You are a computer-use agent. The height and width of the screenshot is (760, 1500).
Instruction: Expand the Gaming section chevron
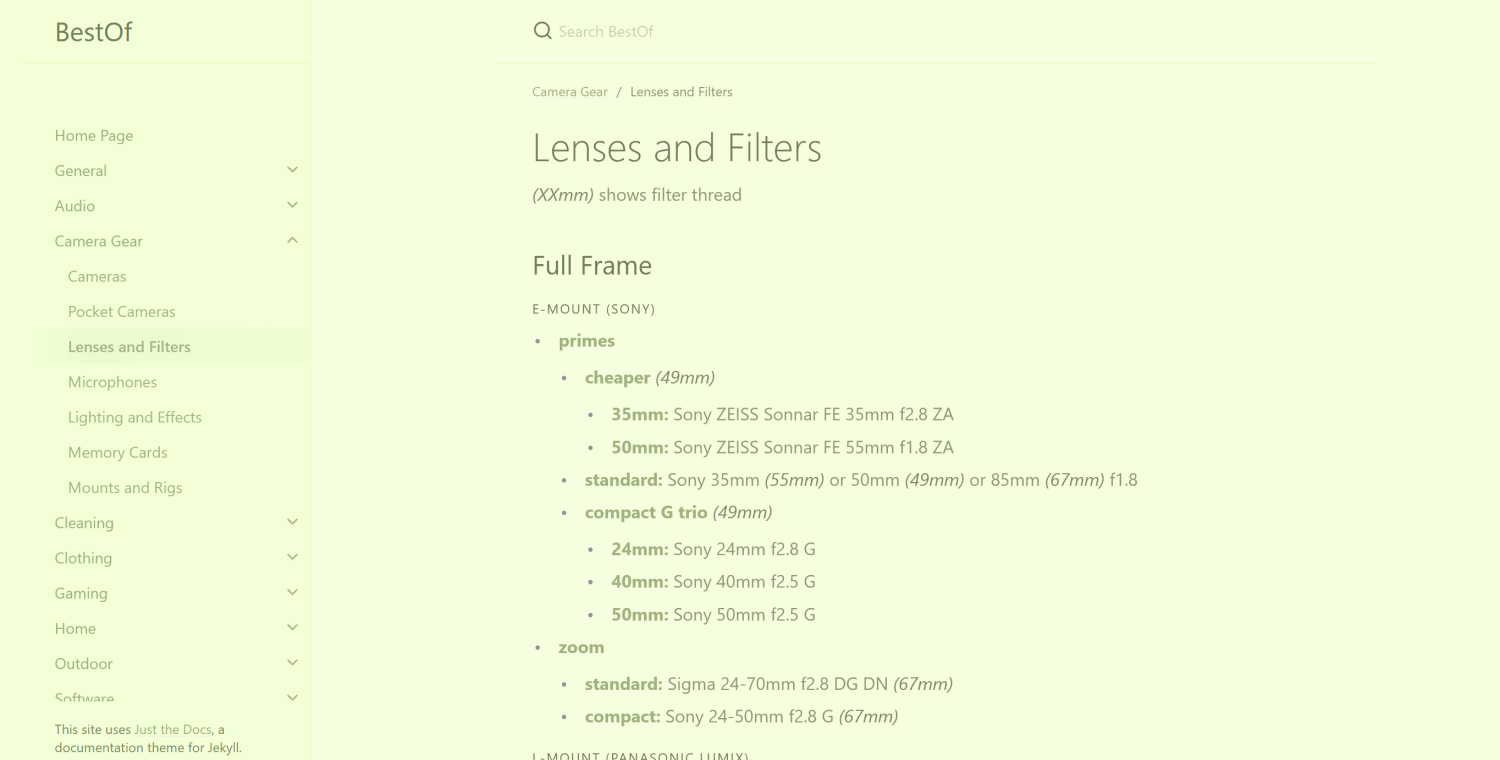[292, 592]
